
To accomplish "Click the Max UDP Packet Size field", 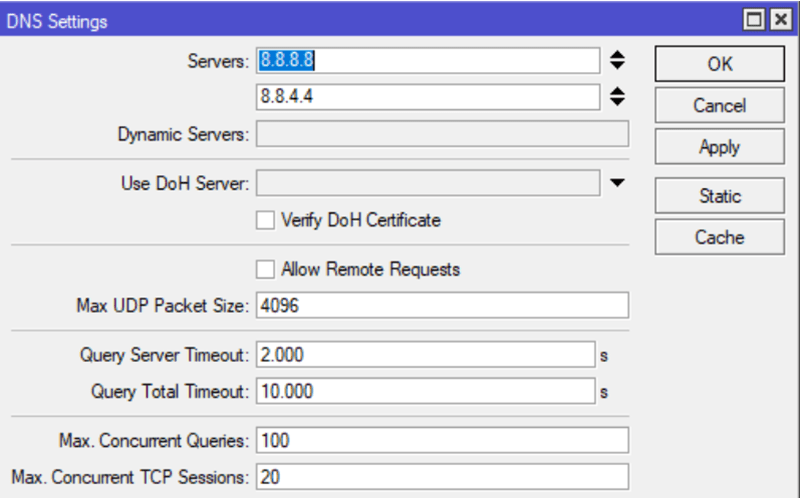I will pos(442,305).
